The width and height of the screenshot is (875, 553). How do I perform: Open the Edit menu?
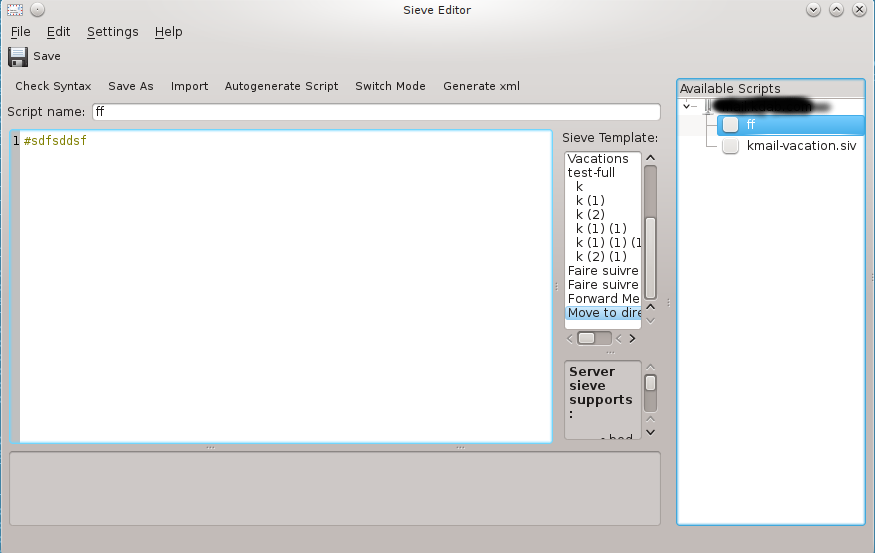click(58, 32)
